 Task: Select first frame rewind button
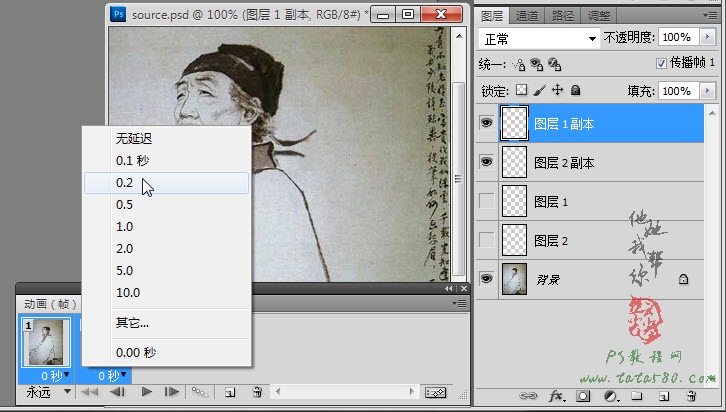point(89,392)
